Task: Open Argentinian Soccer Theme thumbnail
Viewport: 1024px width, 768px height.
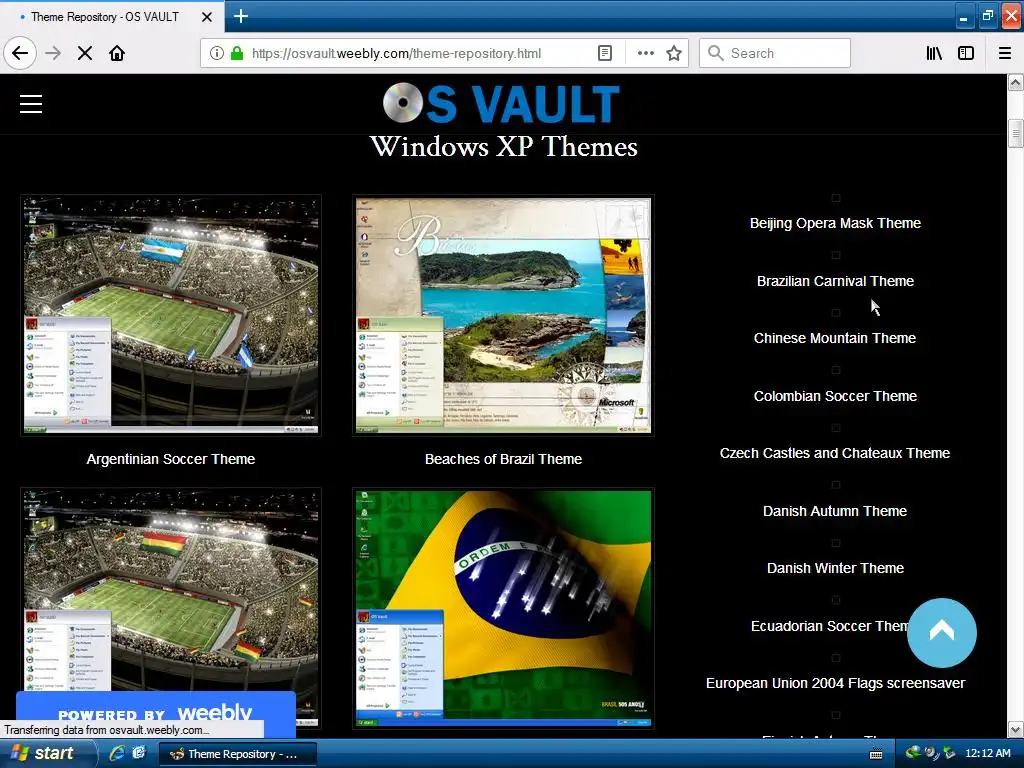Action: pyautogui.click(x=170, y=315)
